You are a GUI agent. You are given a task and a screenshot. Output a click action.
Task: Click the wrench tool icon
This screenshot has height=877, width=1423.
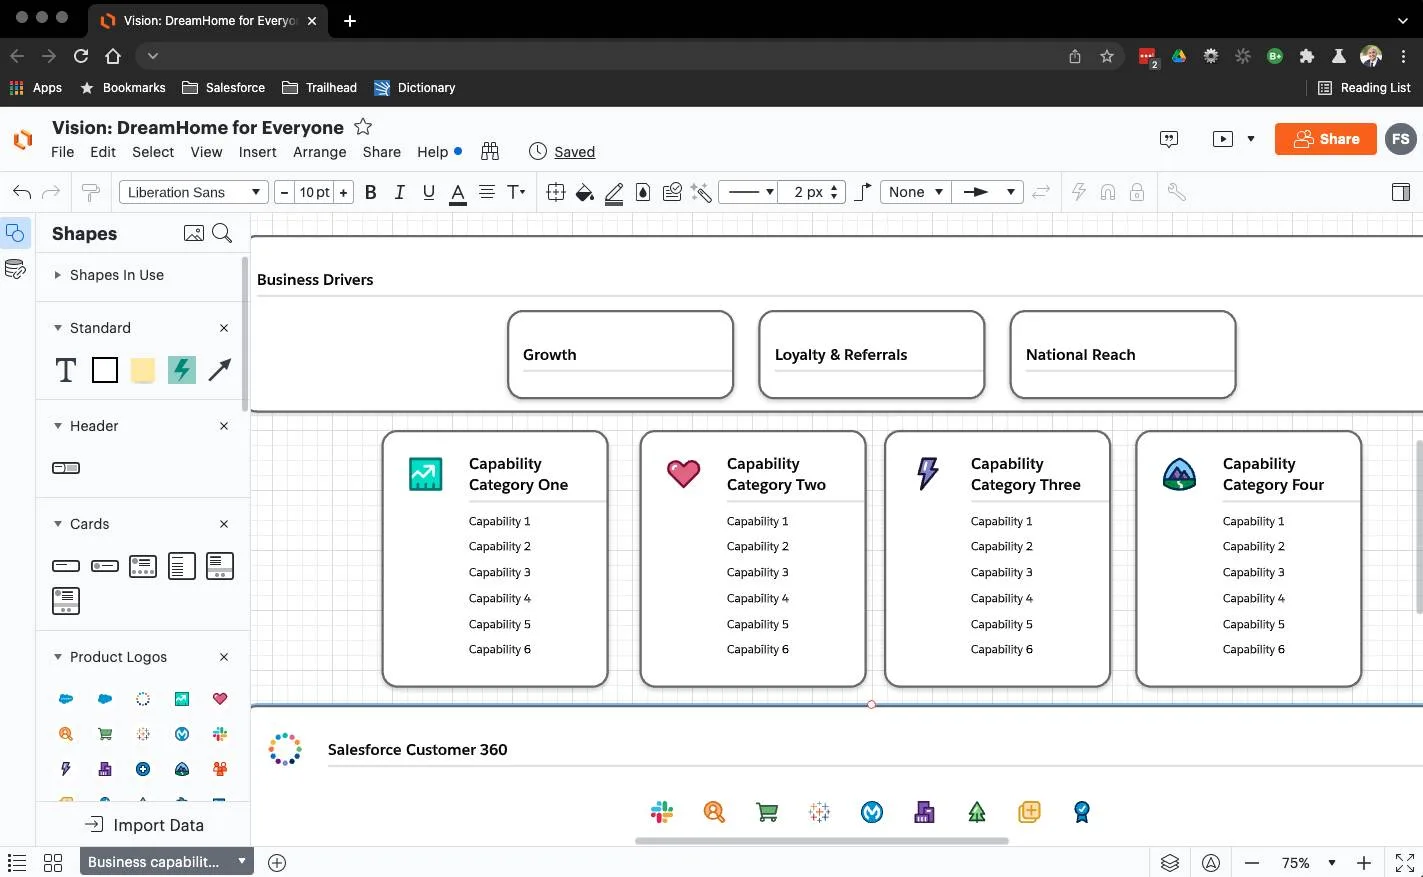pyautogui.click(x=1177, y=192)
